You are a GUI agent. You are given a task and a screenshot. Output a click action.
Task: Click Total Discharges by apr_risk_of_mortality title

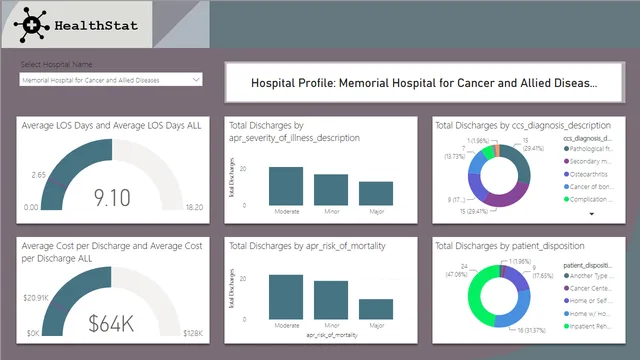pos(307,246)
